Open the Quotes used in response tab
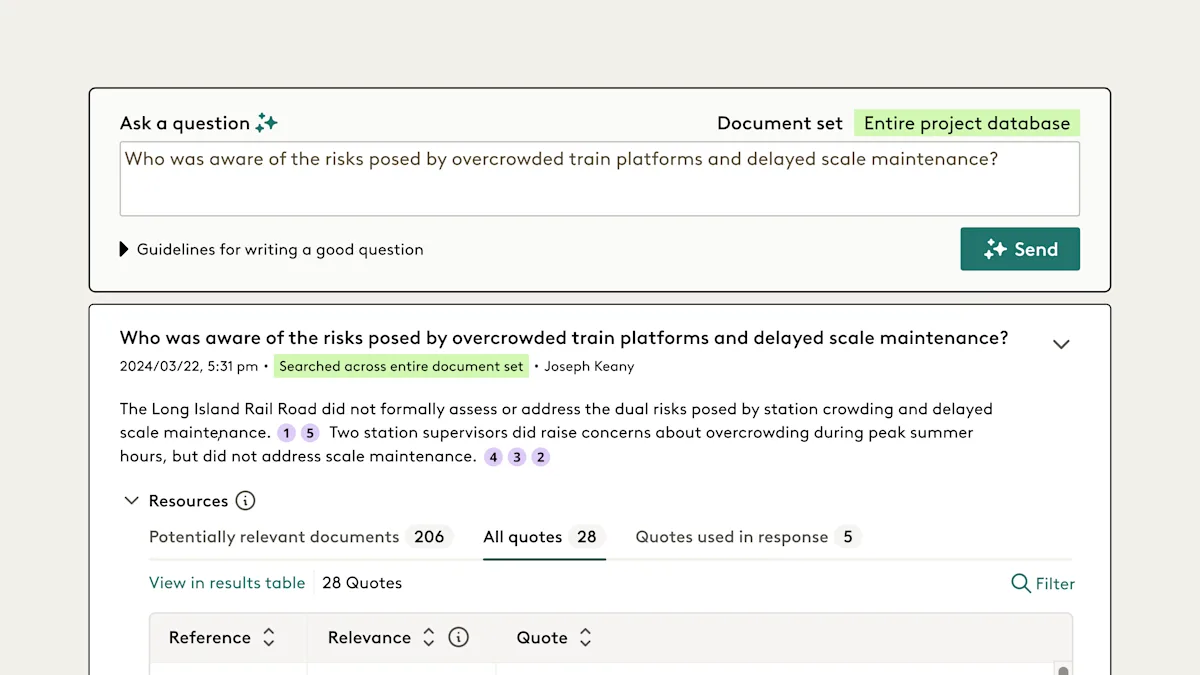The width and height of the screenshot is (1200, 675). click(x=748, y=537)
